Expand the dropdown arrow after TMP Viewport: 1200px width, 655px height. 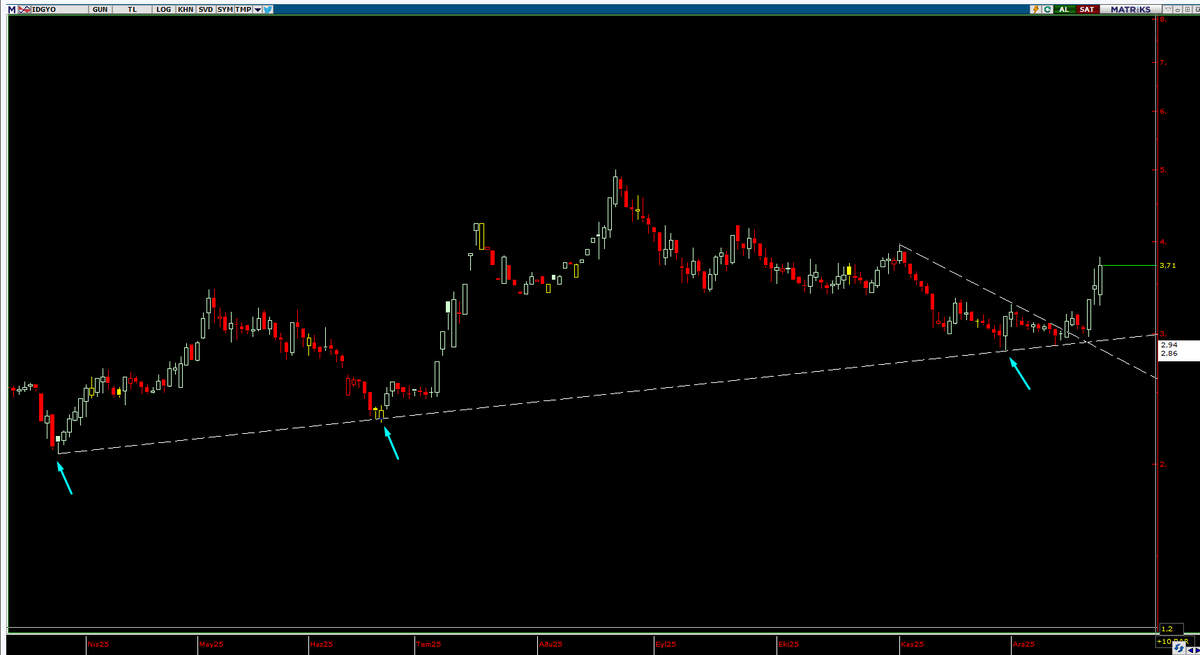(x=258, y=10)
